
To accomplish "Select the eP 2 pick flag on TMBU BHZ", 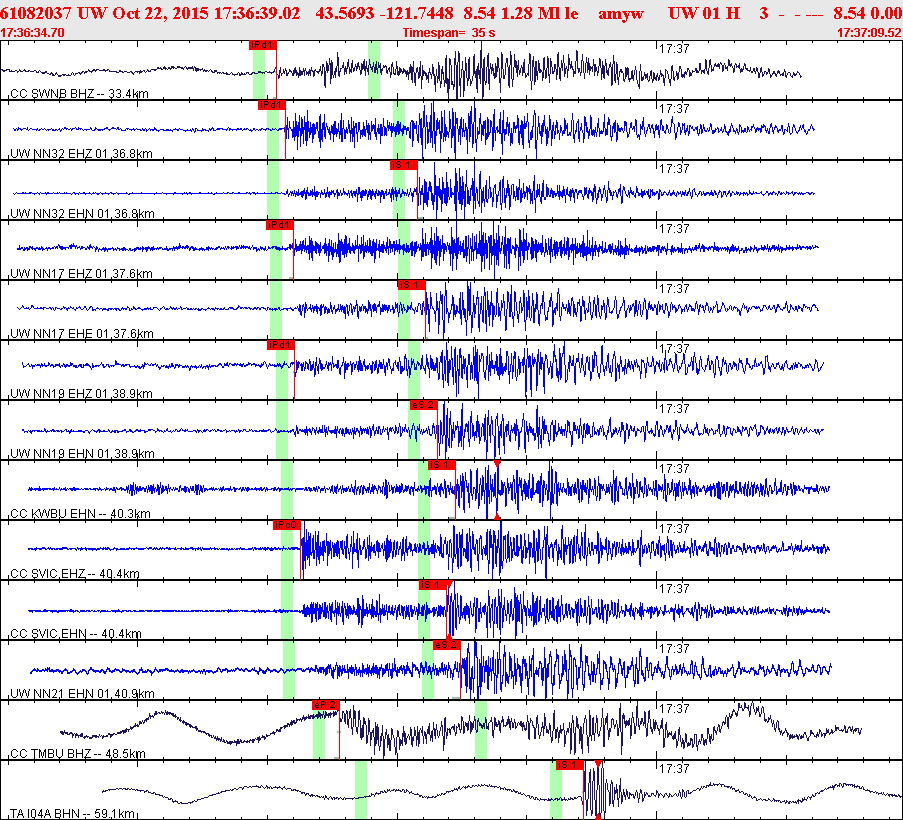I will [325, 705].
